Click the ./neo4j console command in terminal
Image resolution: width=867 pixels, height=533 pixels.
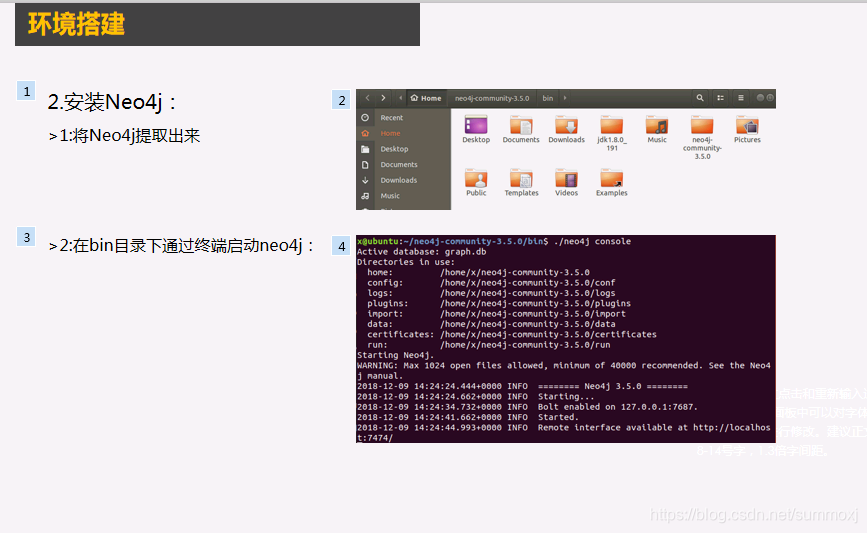pyautogui.click(x=592, y=241)
